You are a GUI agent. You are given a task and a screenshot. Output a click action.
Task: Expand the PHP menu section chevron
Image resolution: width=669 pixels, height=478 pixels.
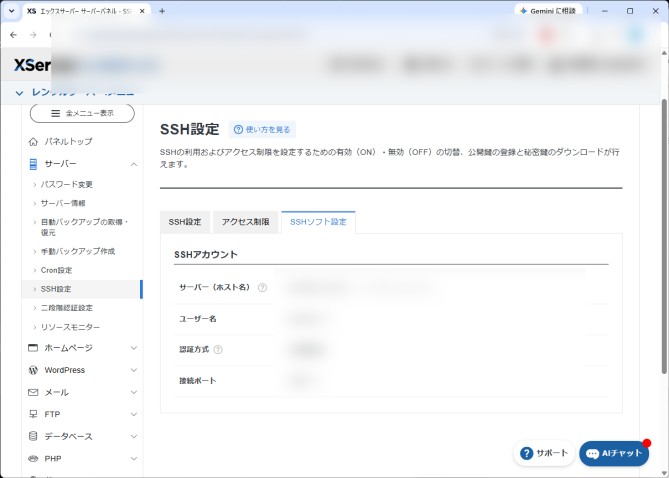pos(134,458)
